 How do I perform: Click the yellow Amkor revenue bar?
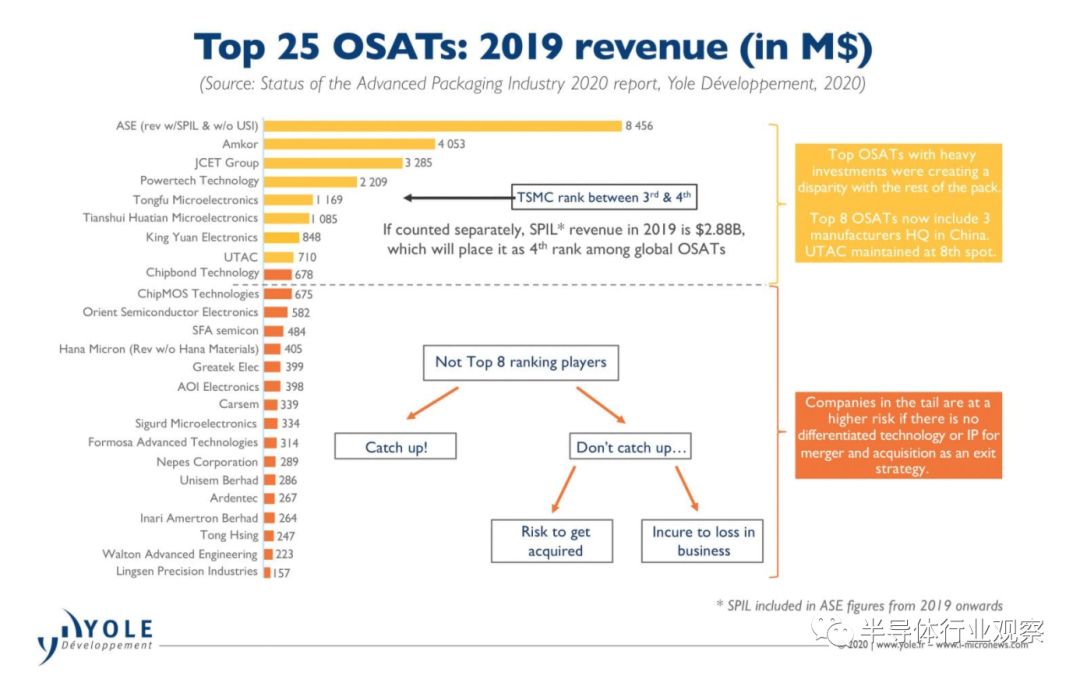pyautogui.click(x=350, y=144)
